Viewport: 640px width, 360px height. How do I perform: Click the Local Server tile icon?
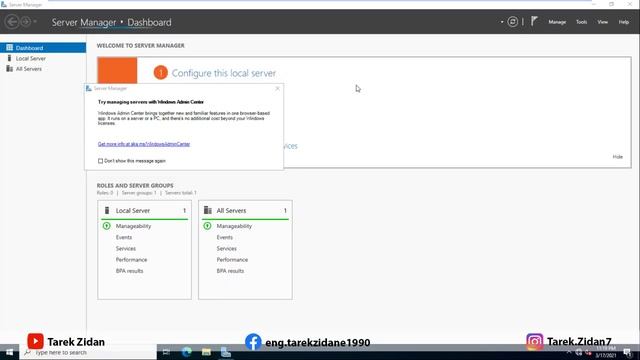click(x=107, y=210)
